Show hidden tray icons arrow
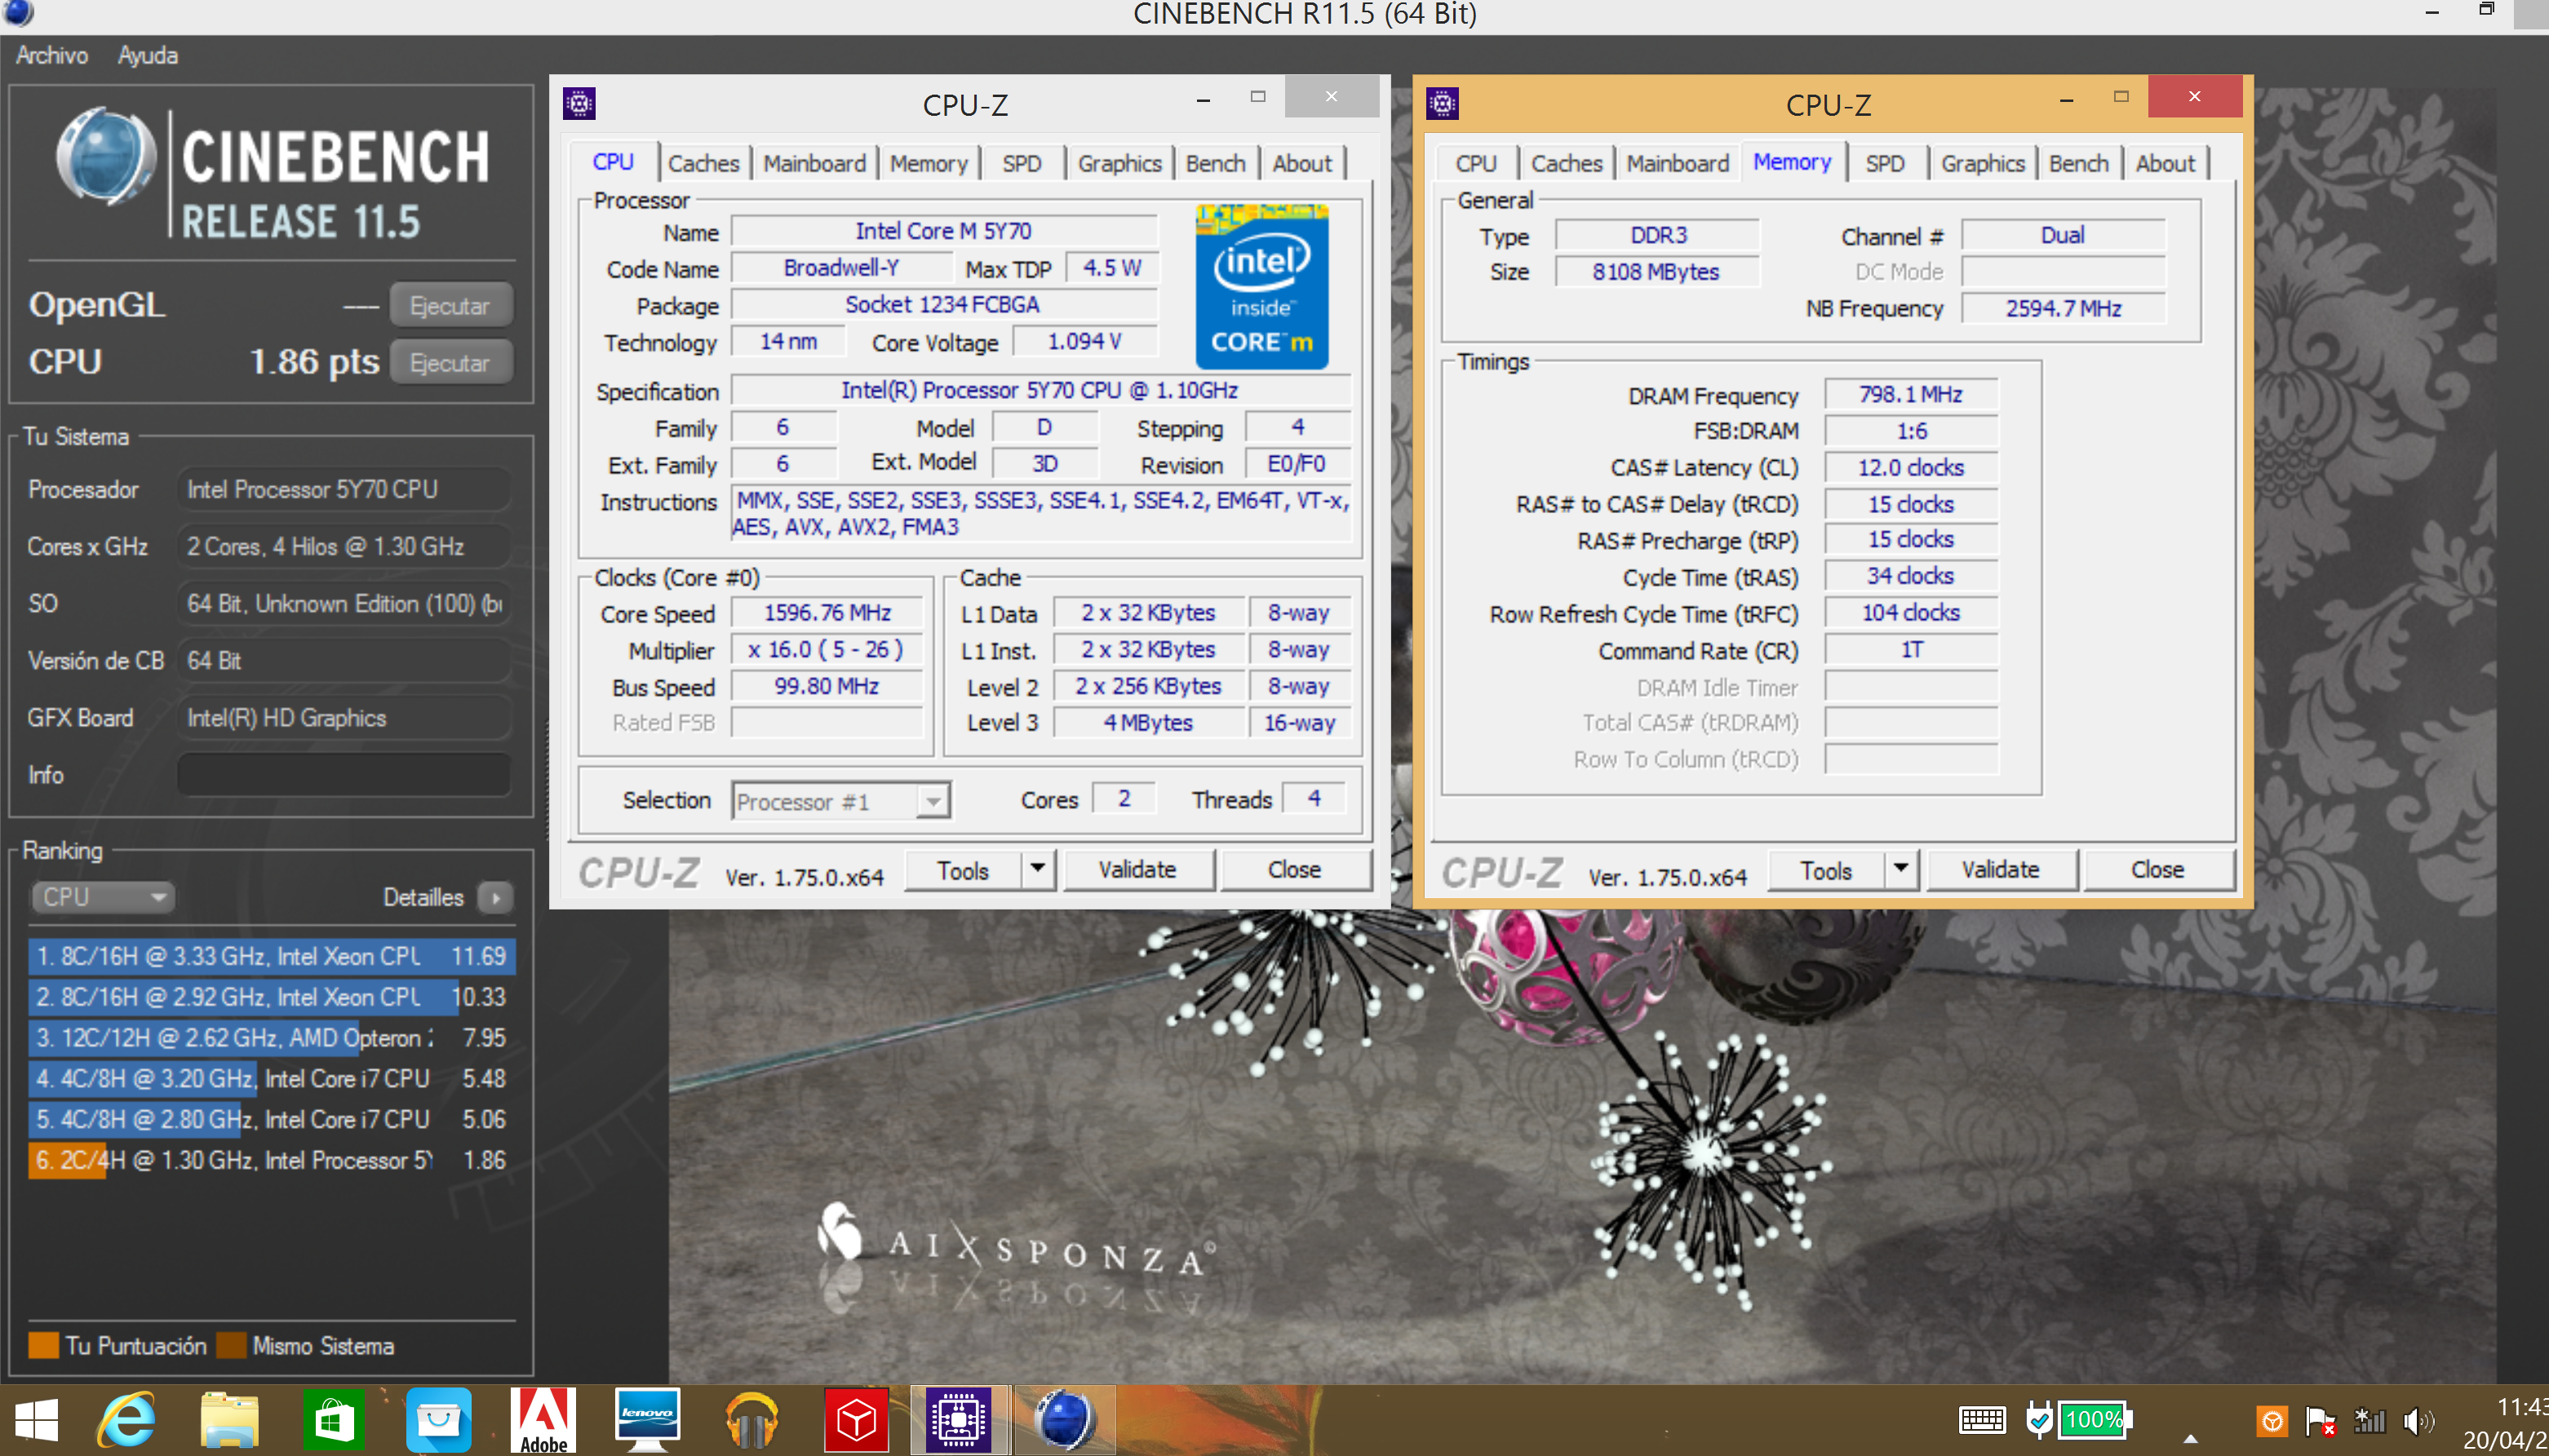2549x1456 pixels. coord(2190,1438)
